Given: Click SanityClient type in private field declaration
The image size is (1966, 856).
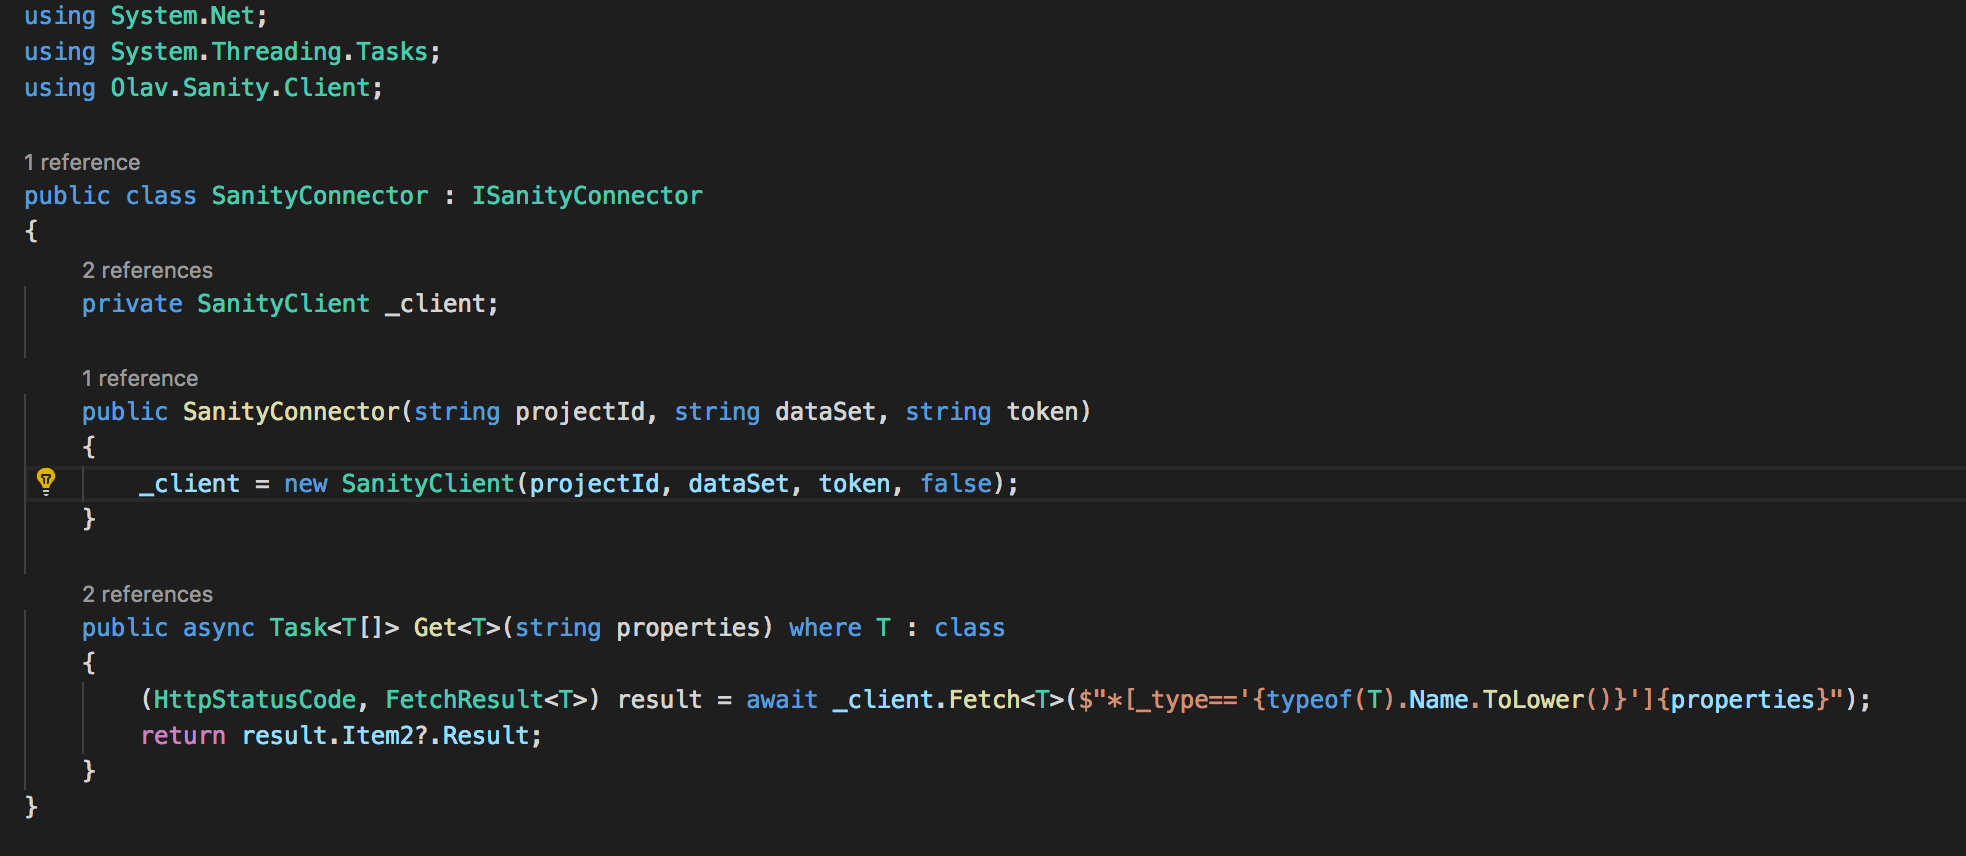Looking at the screenshot, I should point(283,304).
